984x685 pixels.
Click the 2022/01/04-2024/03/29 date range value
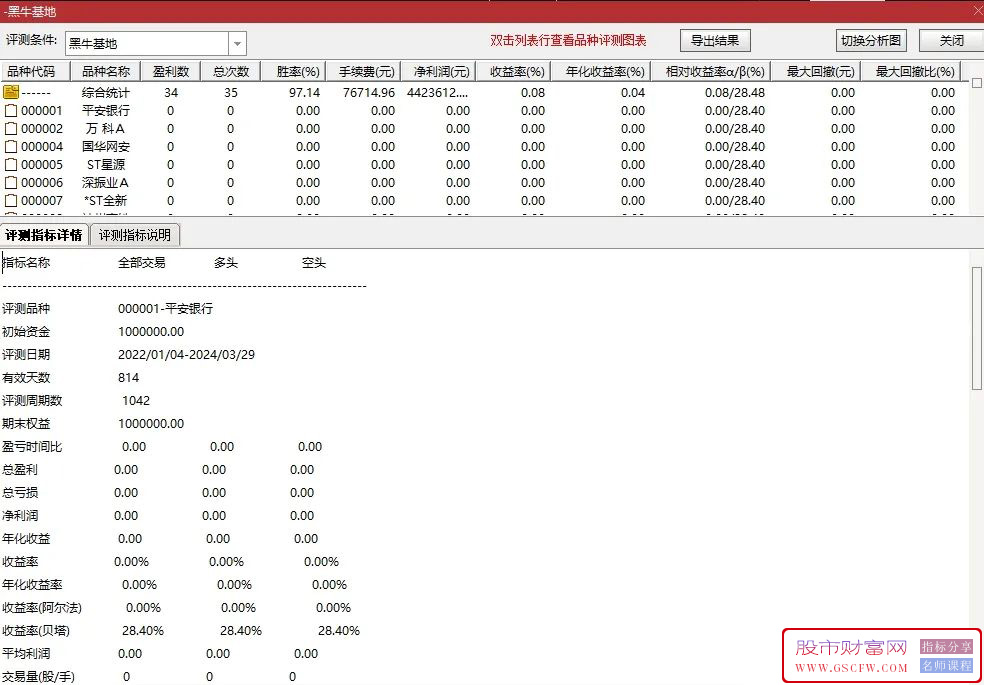186,355
